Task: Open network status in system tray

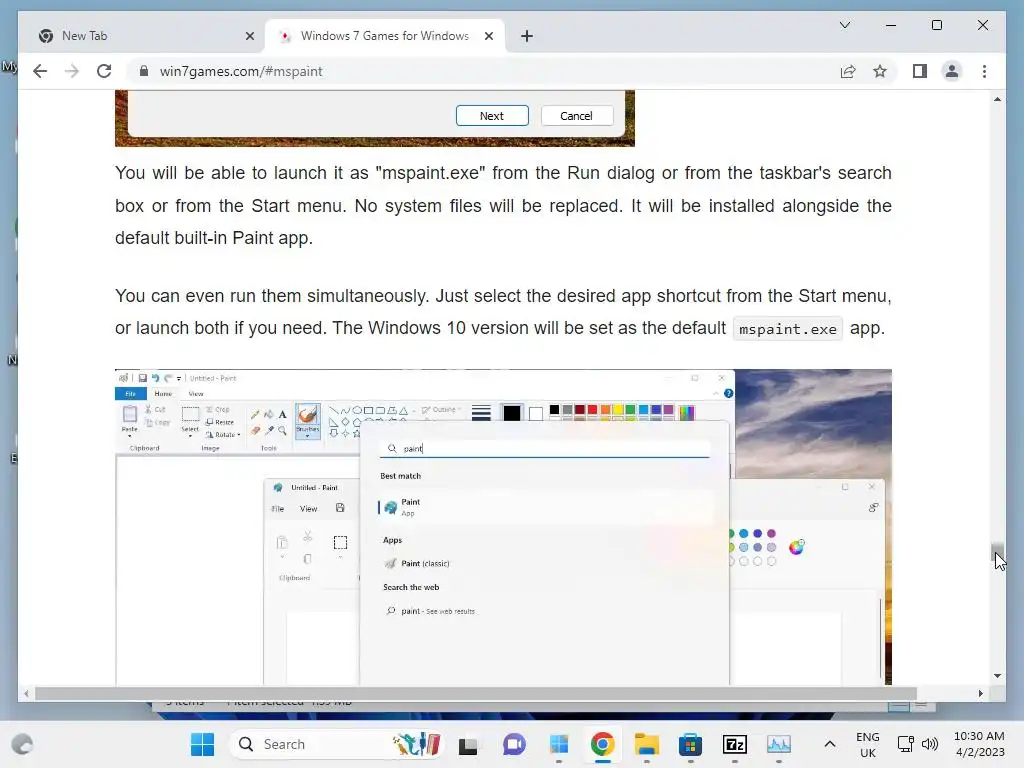Action: (x=905, y=744)
